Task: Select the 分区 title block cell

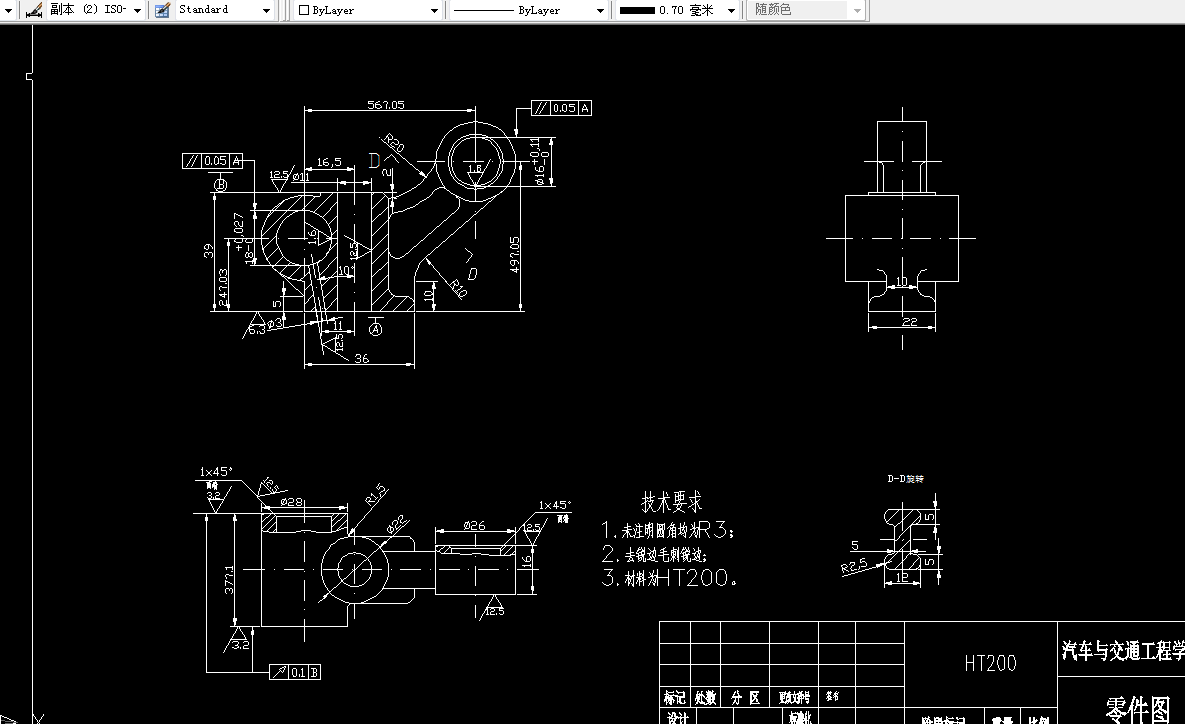Action: tap(745, 698)
